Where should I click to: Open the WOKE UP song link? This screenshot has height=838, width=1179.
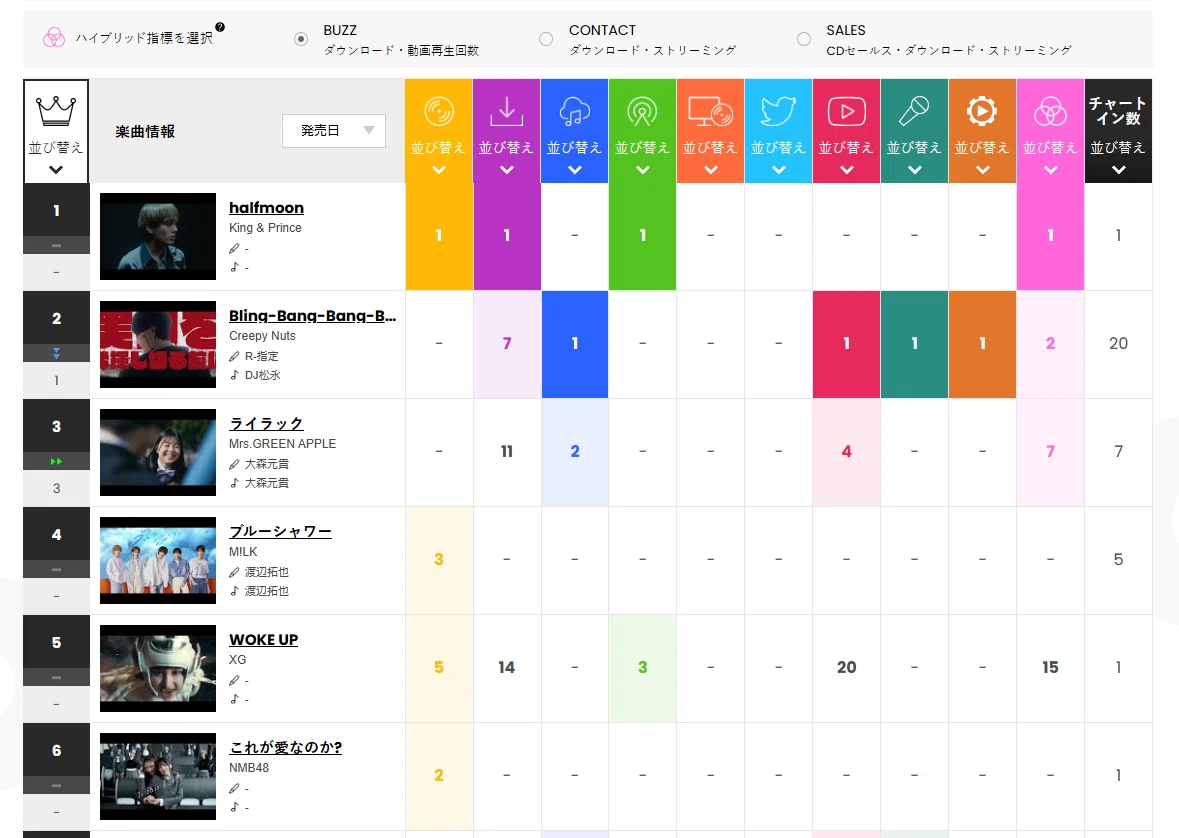click(263, 639)
